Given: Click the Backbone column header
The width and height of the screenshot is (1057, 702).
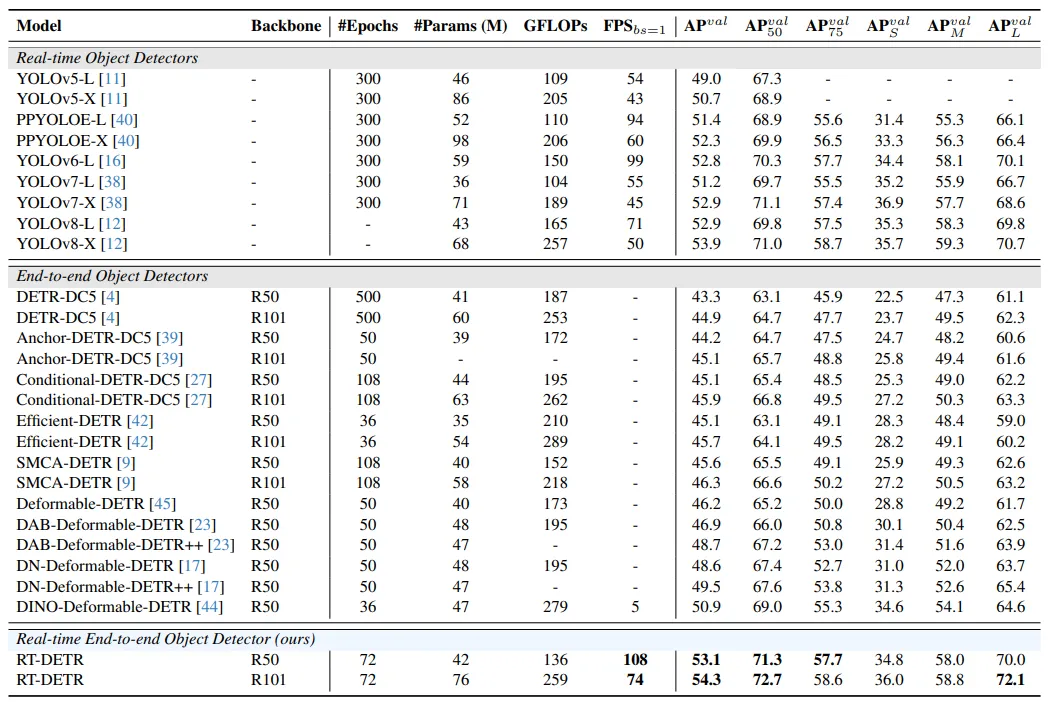Looking at the screenshot, I should coord(285,27).
